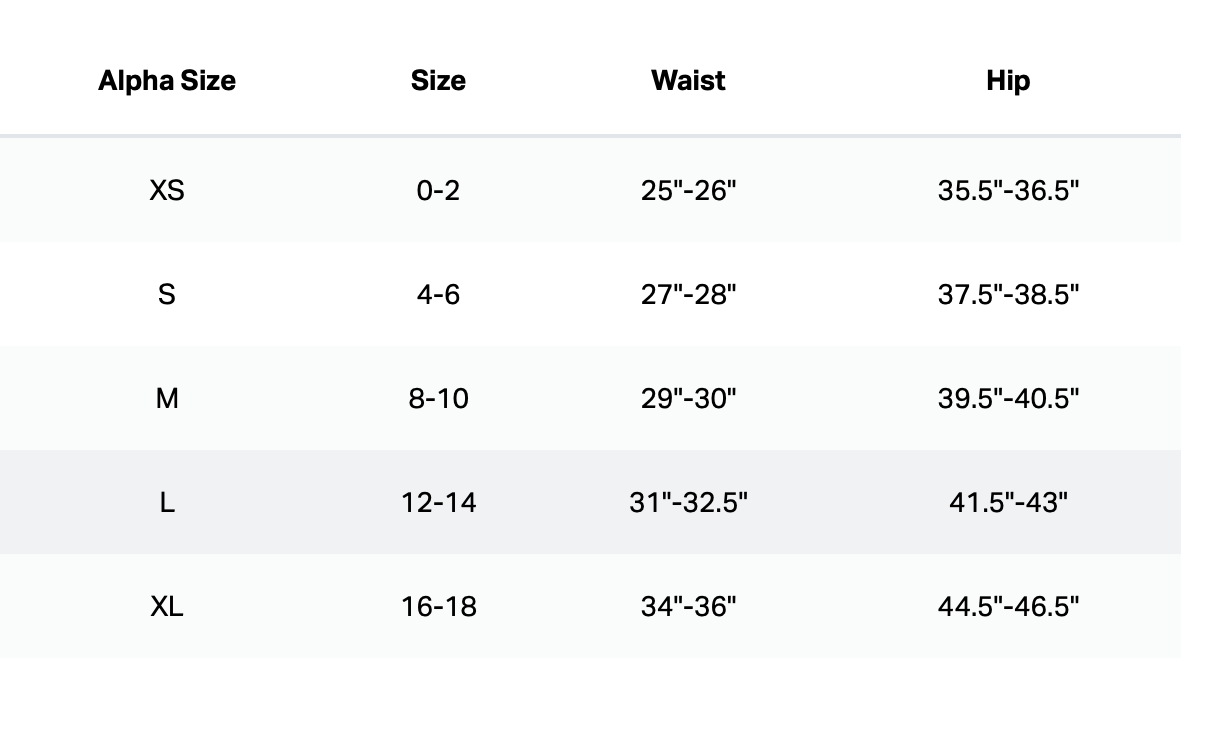Viewport: 1228px width, 740px height.
Task: Click hip measurement 39.5"-40.5"
Action: click(1008, 398)
